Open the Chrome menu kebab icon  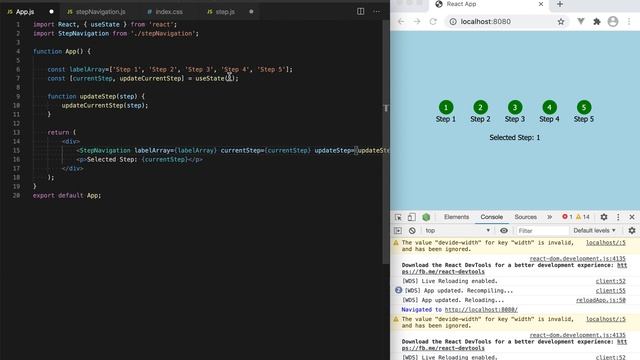pyautogui.click(x=629, y=22)
